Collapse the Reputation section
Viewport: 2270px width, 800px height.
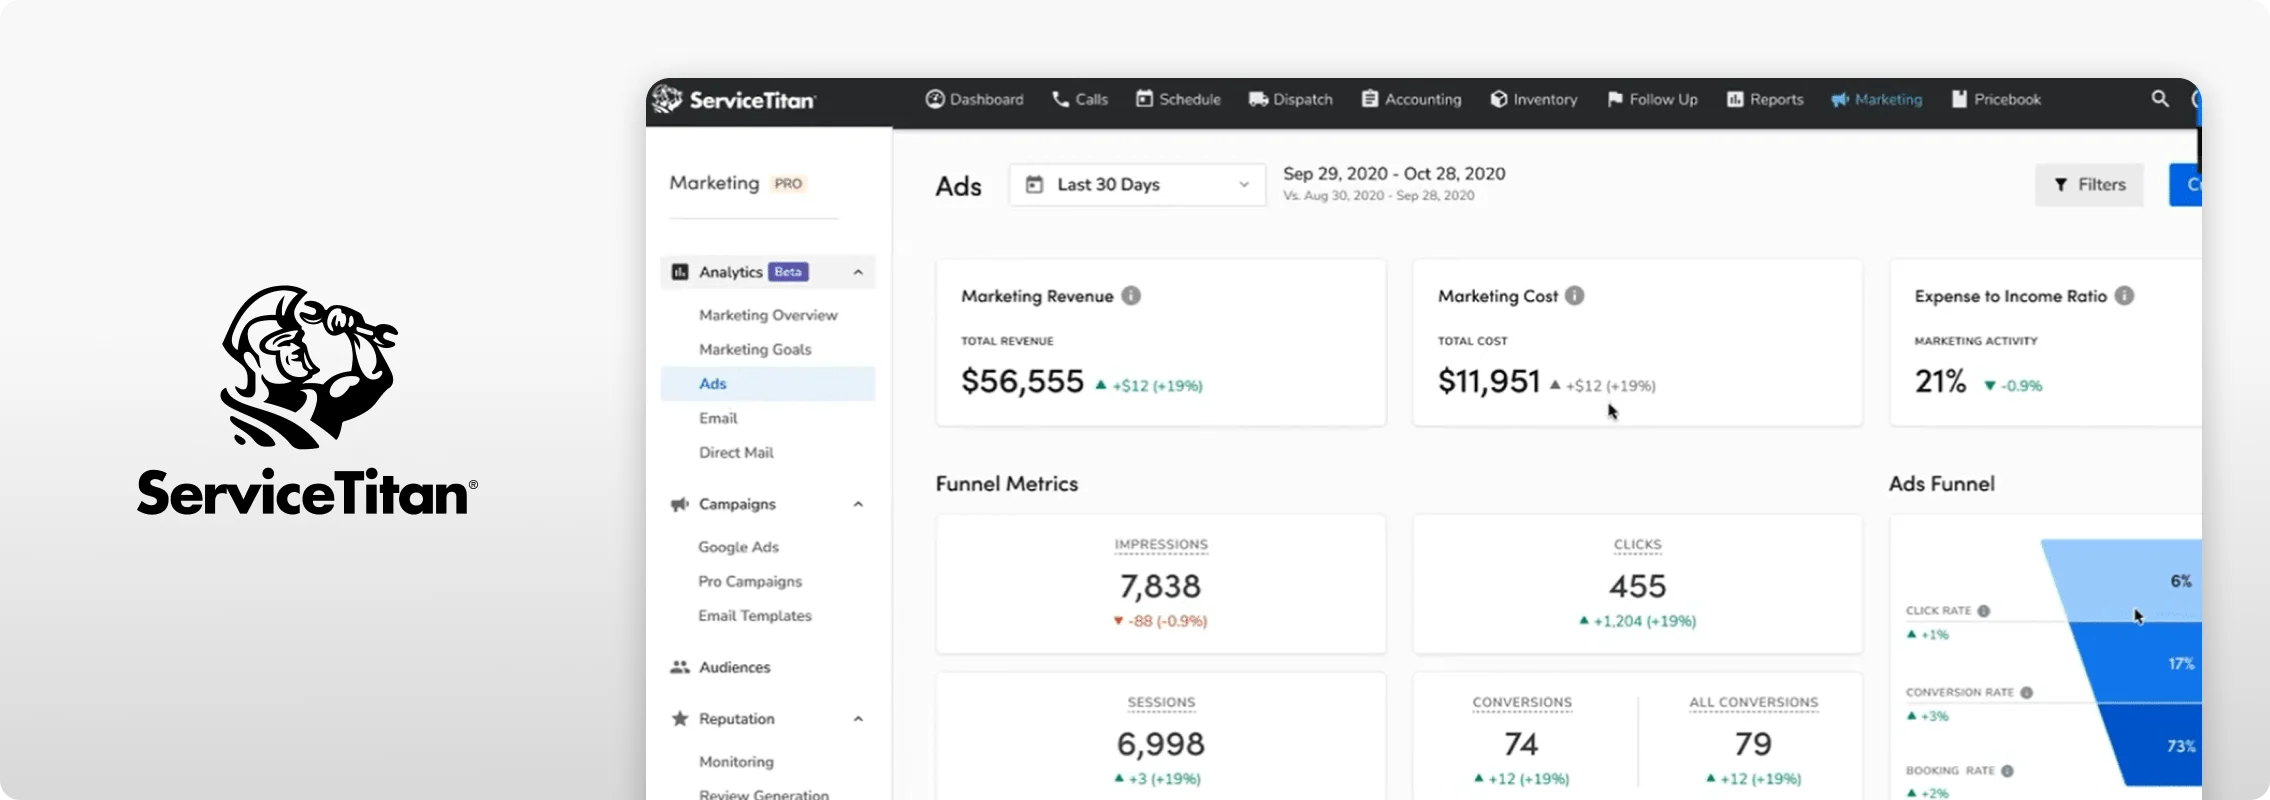pyautogui.click(x=858, y=719)
